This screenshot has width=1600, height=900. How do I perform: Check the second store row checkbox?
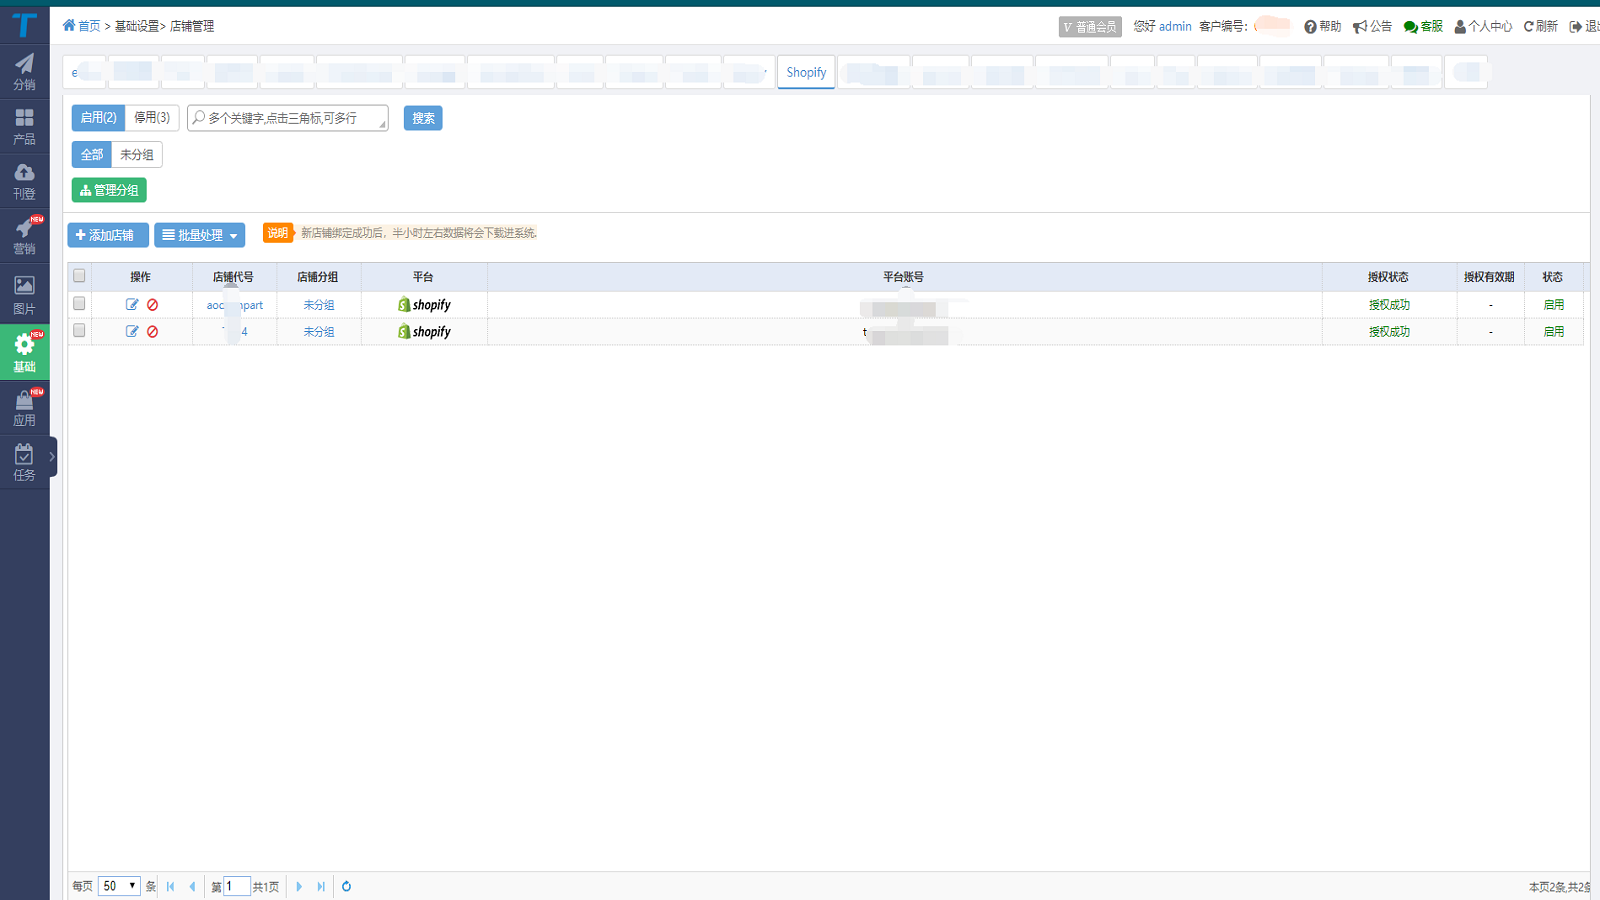79,330
